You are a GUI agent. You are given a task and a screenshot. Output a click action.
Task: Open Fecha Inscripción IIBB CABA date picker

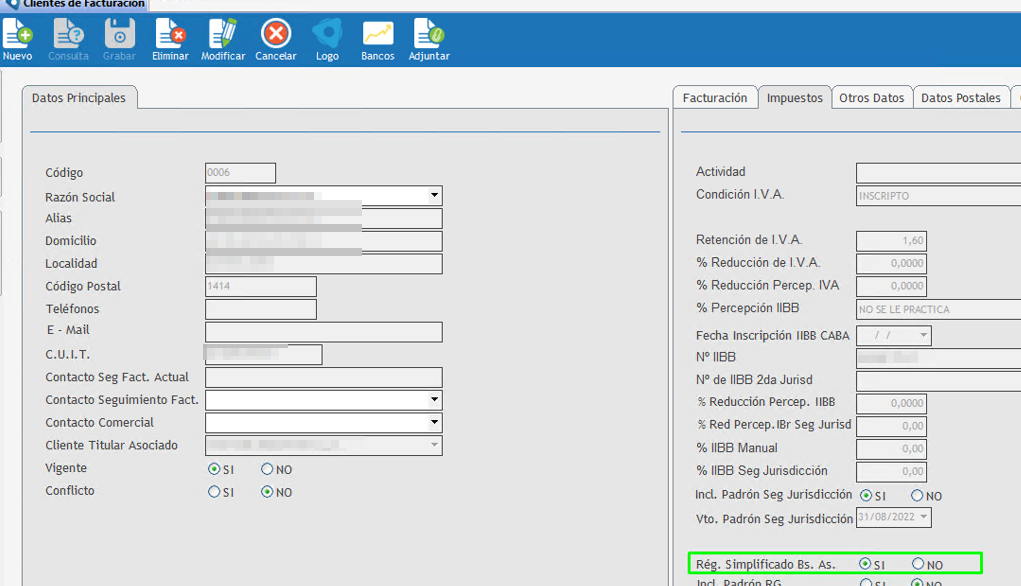923,335
